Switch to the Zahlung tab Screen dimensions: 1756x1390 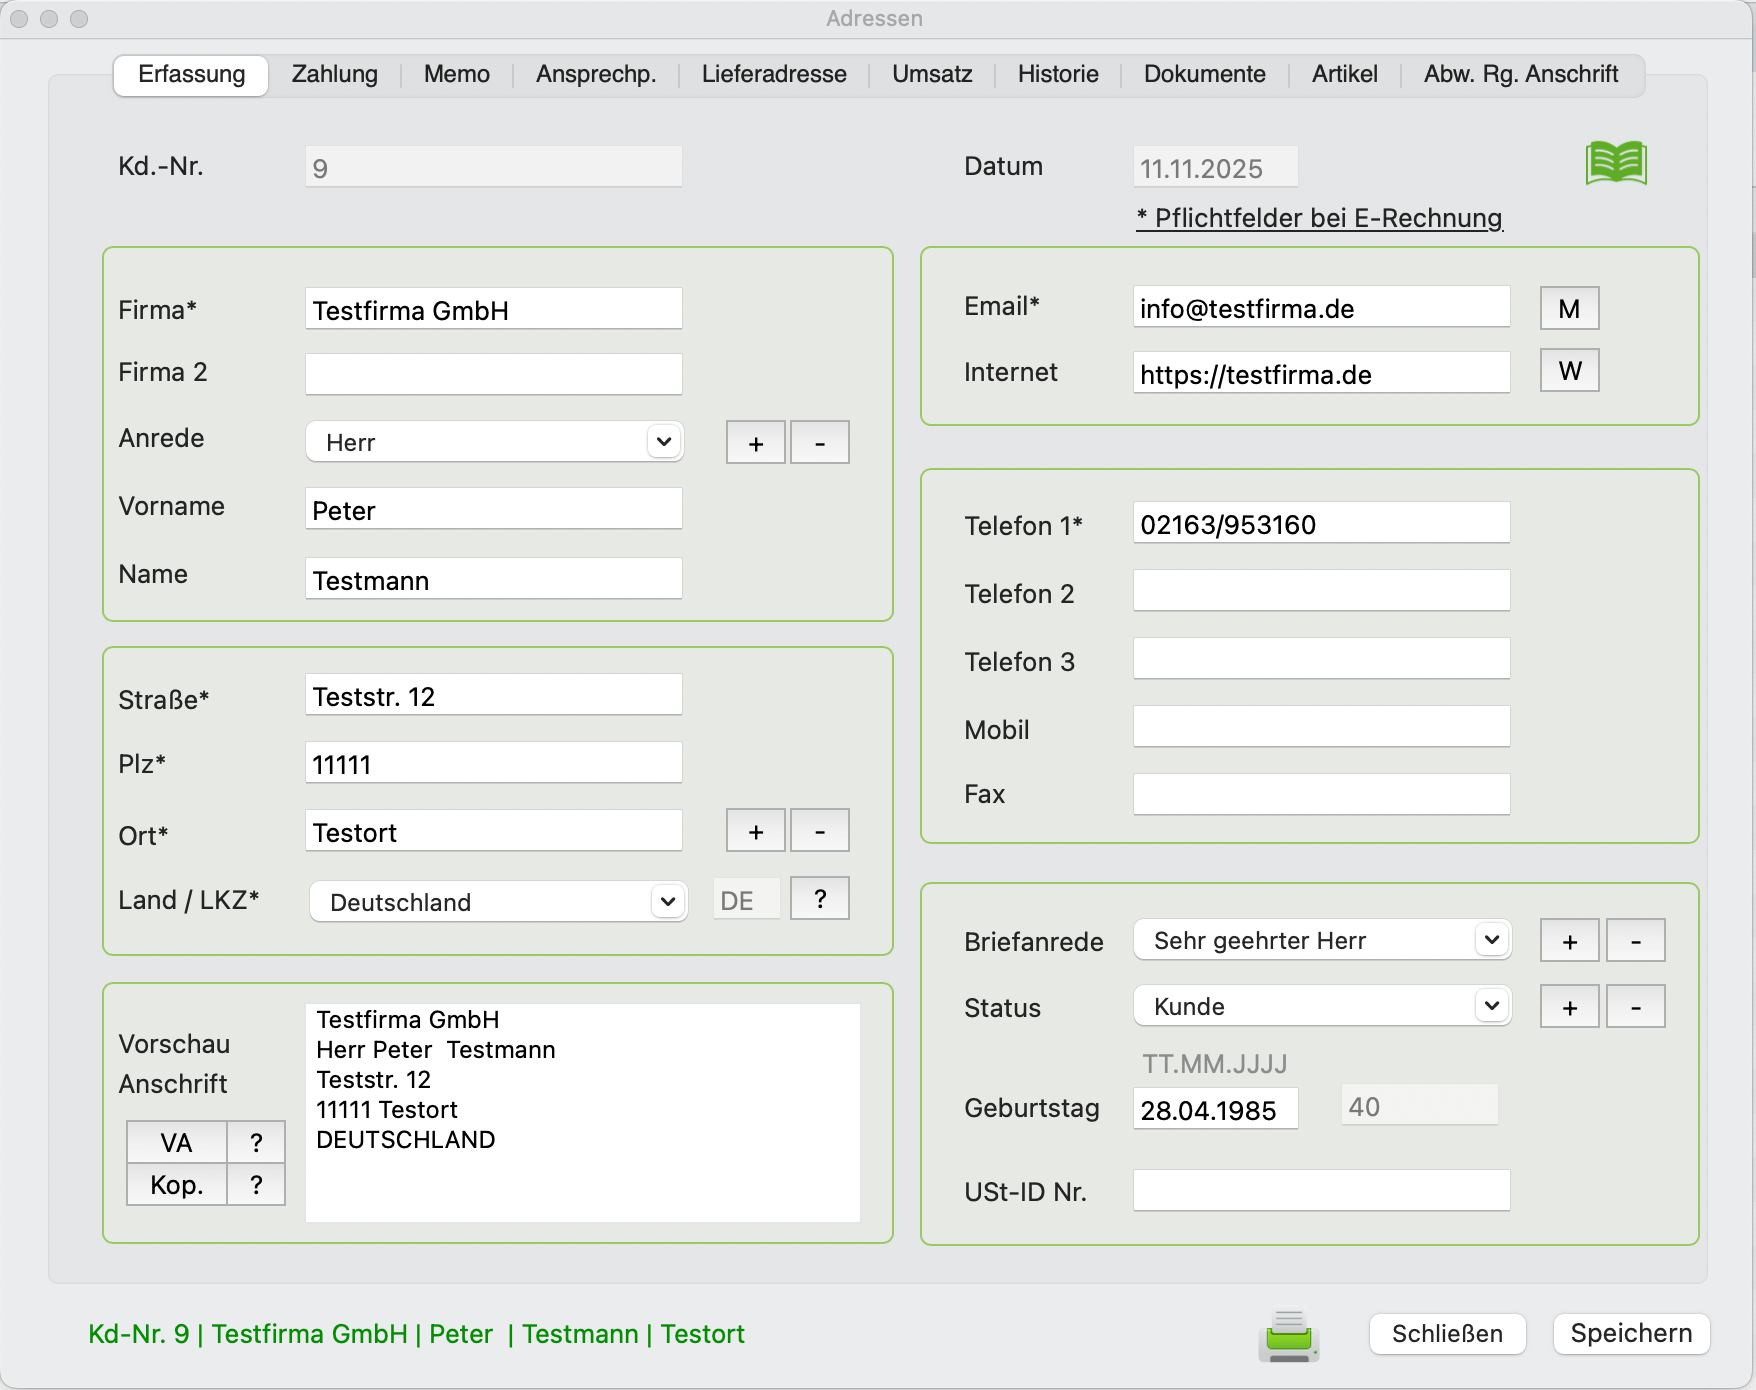click(x=334, y=75)
